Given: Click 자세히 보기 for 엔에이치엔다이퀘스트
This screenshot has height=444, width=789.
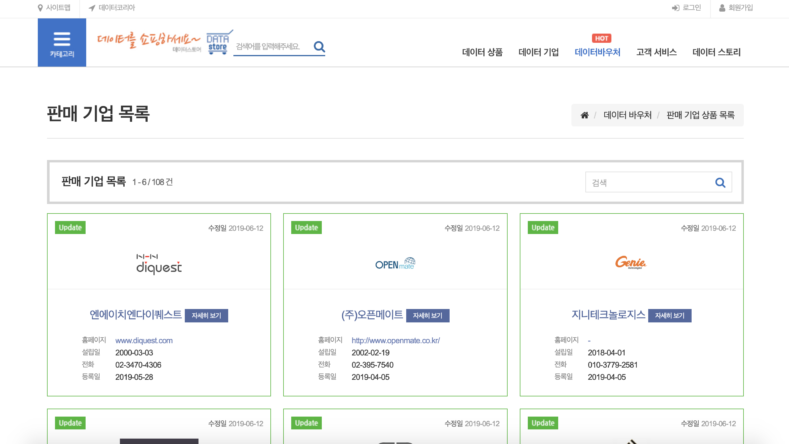Looking at the screenshot, I should 207,315.
